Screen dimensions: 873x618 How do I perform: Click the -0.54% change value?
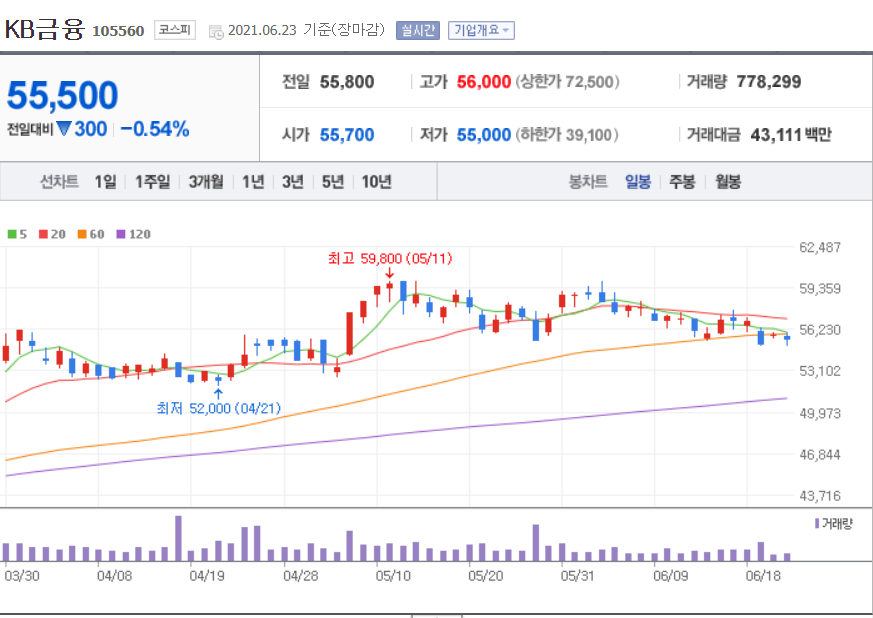pyautogui.click(x=155, y=129)
